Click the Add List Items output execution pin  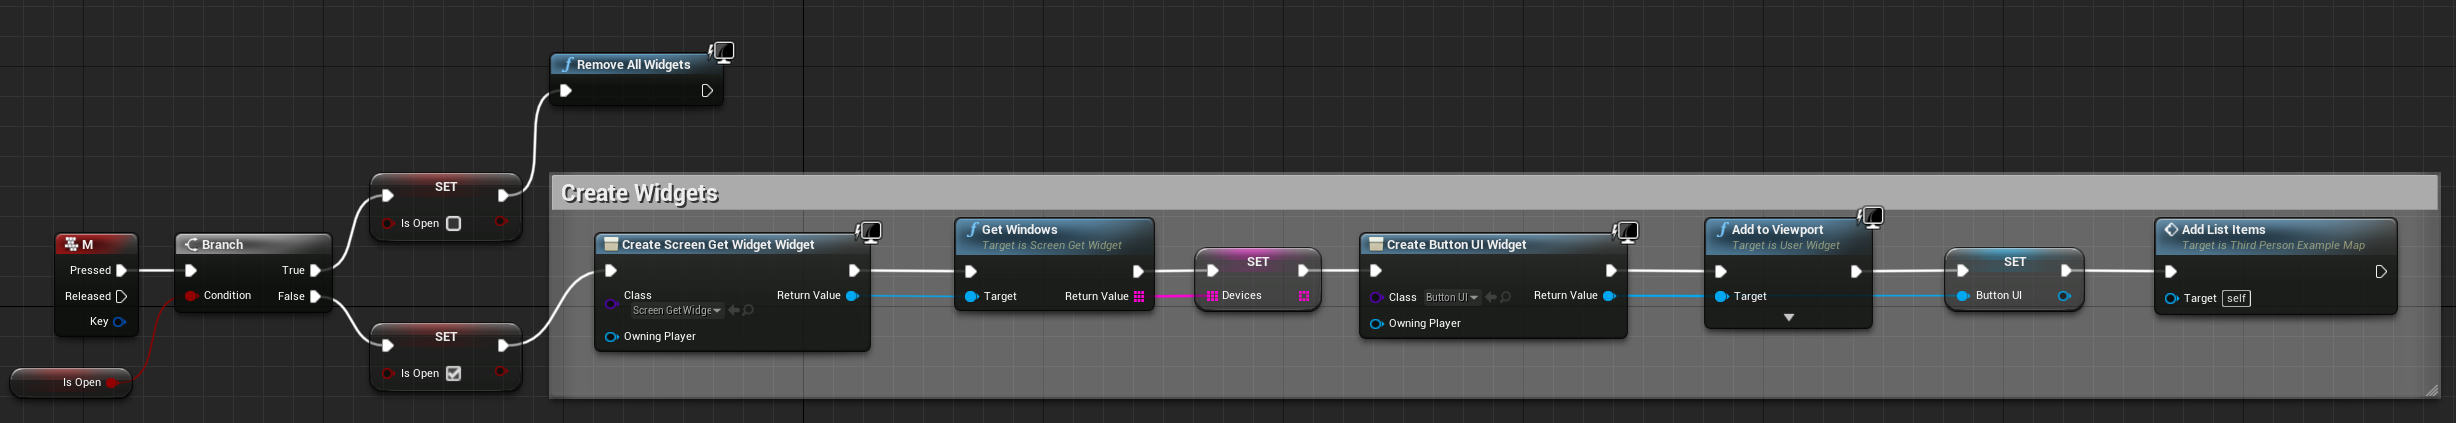pyautogui.click(x=2381, y=272)
